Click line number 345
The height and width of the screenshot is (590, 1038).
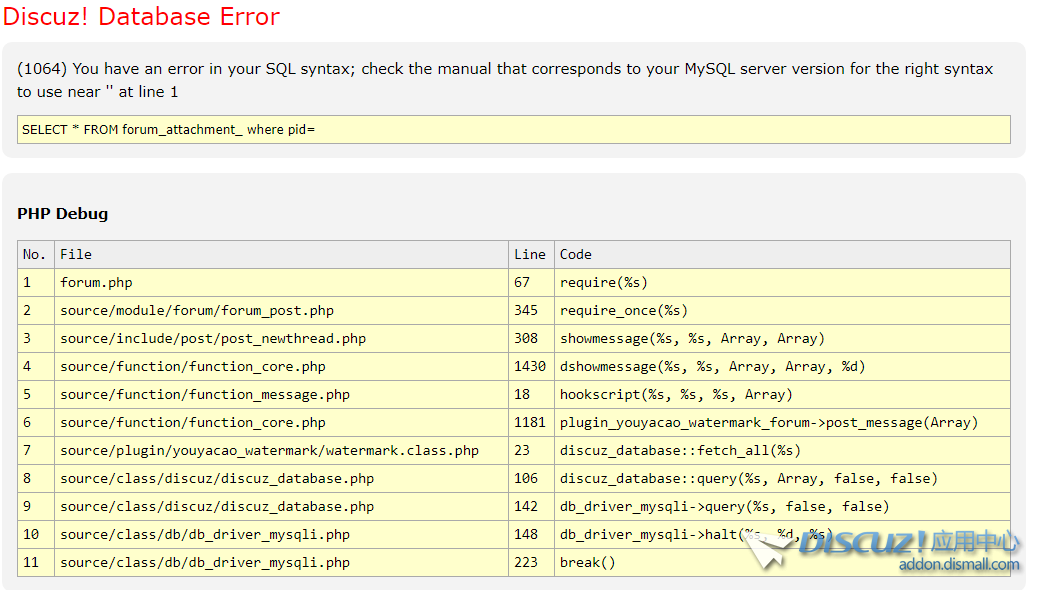pos(532,311)
